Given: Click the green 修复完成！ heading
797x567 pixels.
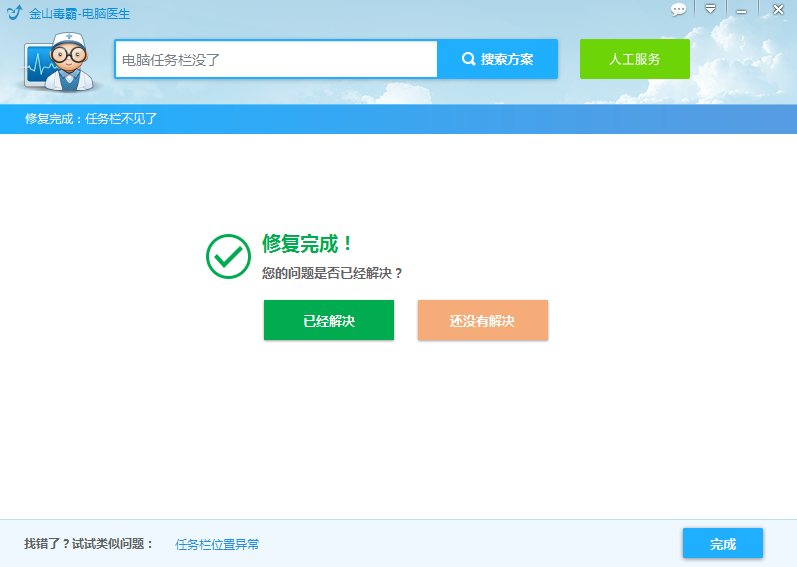Looking at the screenshot, I should 307,245.
